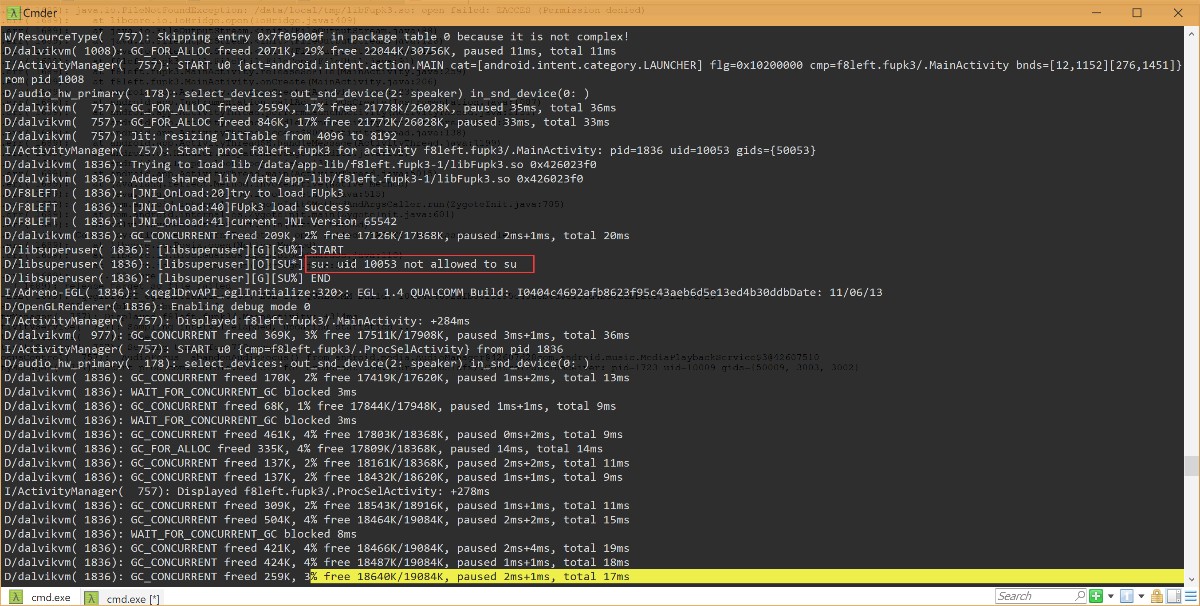Create a new console with green plus
Viewport: 1200px width, 606px height.
(1097, 597)
